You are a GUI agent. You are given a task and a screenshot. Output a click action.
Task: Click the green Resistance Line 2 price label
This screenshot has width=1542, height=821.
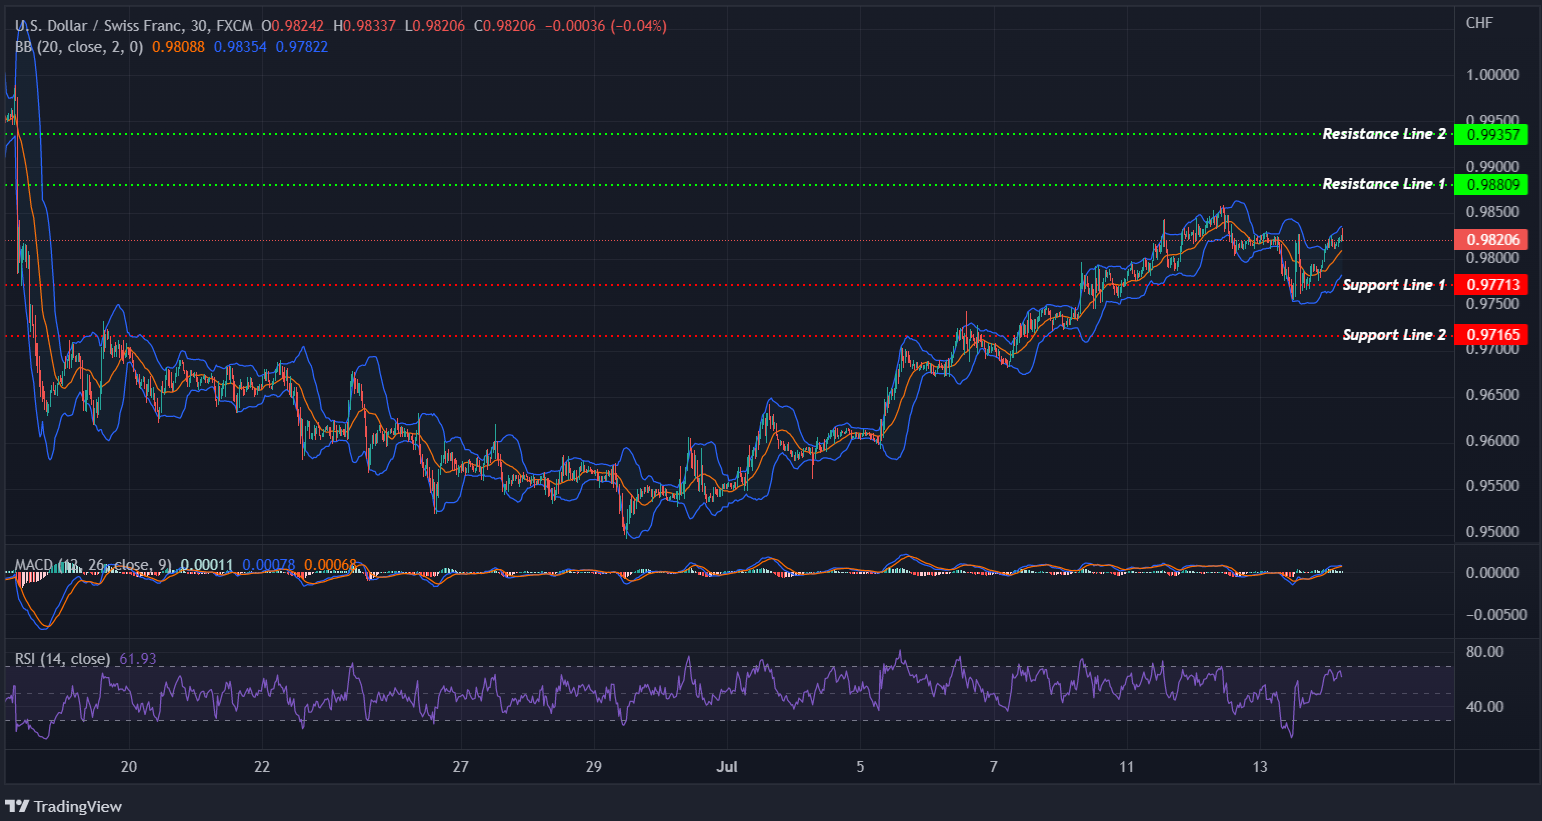click(x=1491, y=133)
